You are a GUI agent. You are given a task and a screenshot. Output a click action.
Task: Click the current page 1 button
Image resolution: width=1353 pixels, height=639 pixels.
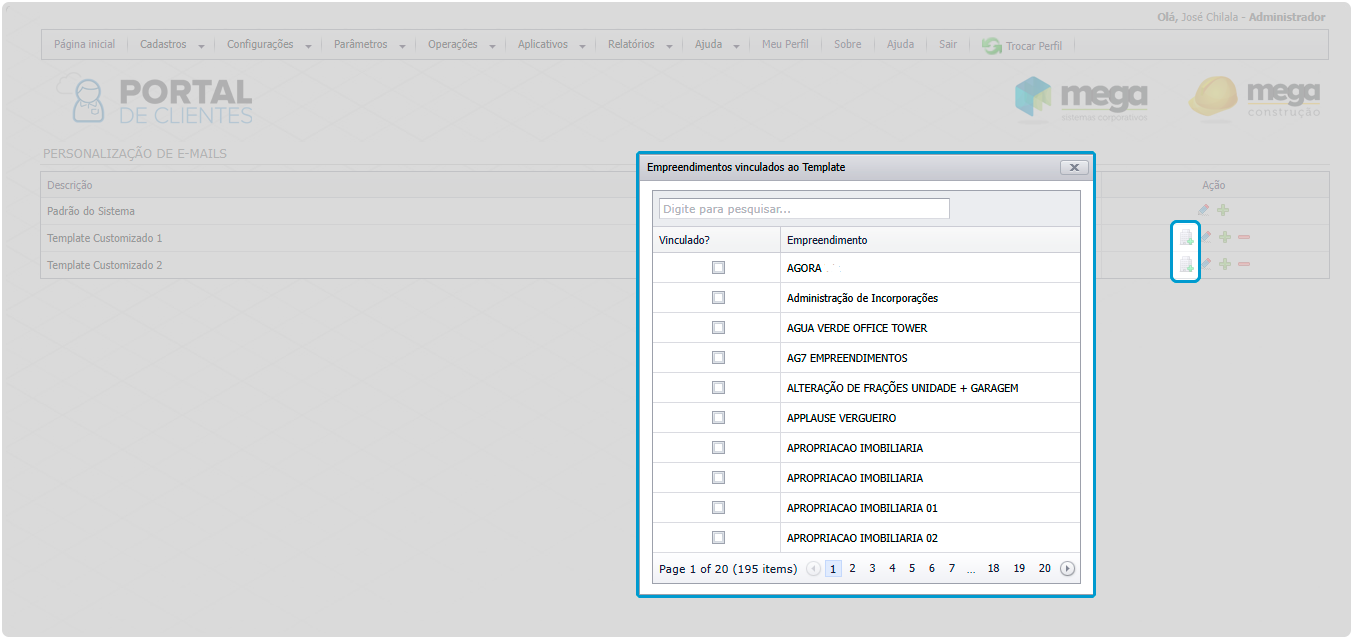click(x=833, y=569)
